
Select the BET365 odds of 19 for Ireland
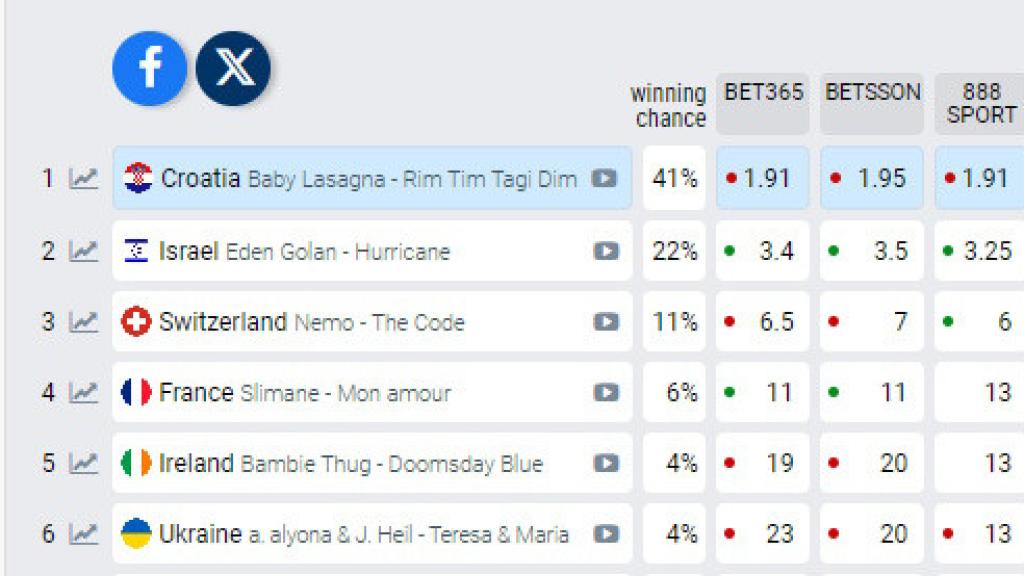coord(762,464)
